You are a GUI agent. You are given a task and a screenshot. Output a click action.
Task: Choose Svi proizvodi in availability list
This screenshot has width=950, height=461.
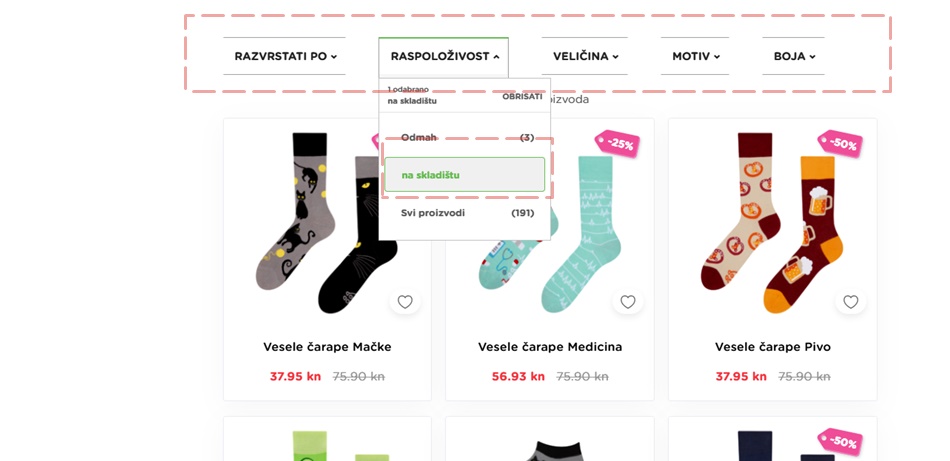(x=465, y=213)
